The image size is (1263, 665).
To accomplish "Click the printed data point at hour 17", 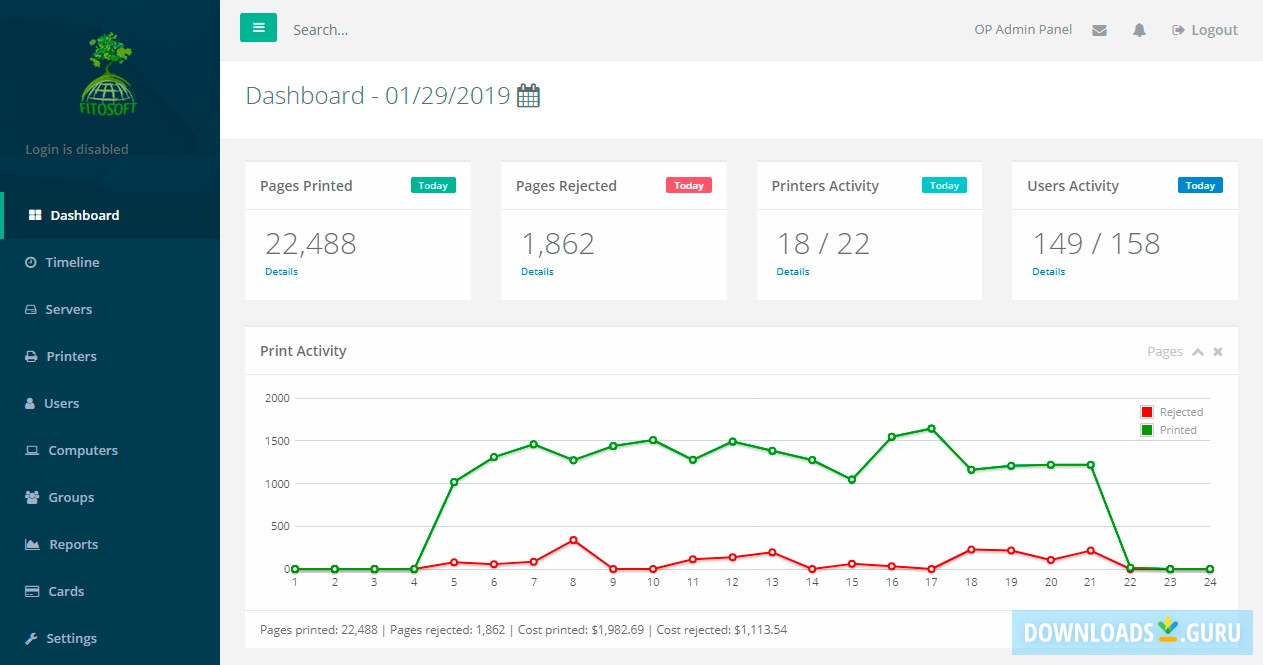I will 931,428.
